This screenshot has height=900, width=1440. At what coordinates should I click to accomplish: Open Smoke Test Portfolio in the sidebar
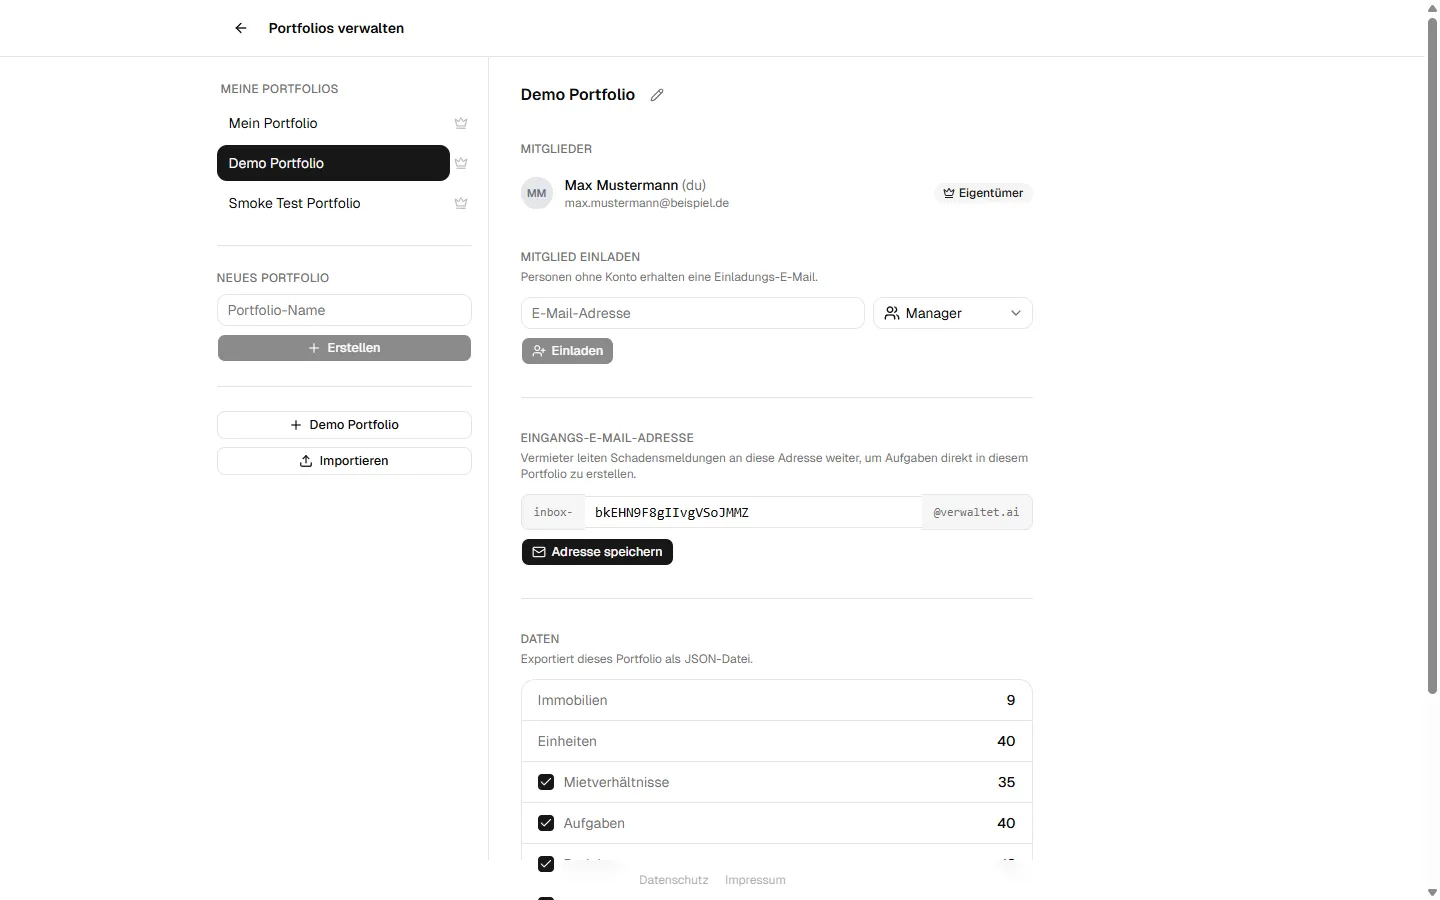333,203
